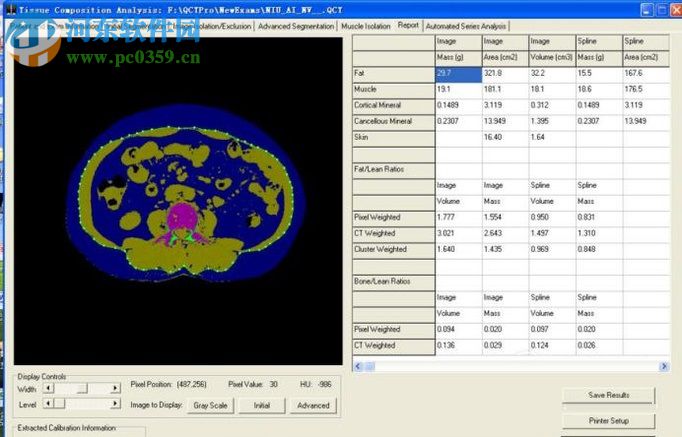Click the Save Results button
This screenshot has width=682, height=437.
click(x=609, y=395)
